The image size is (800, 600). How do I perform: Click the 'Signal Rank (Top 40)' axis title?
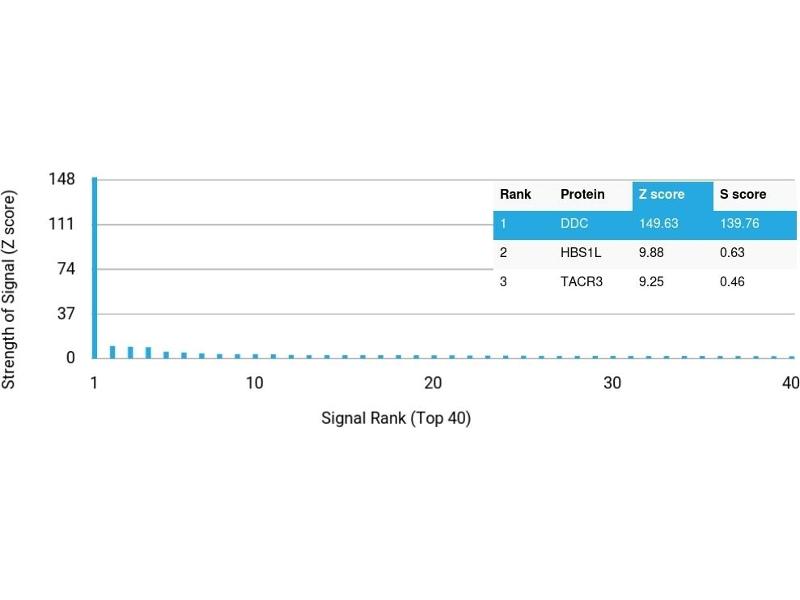tap(396, 418)
